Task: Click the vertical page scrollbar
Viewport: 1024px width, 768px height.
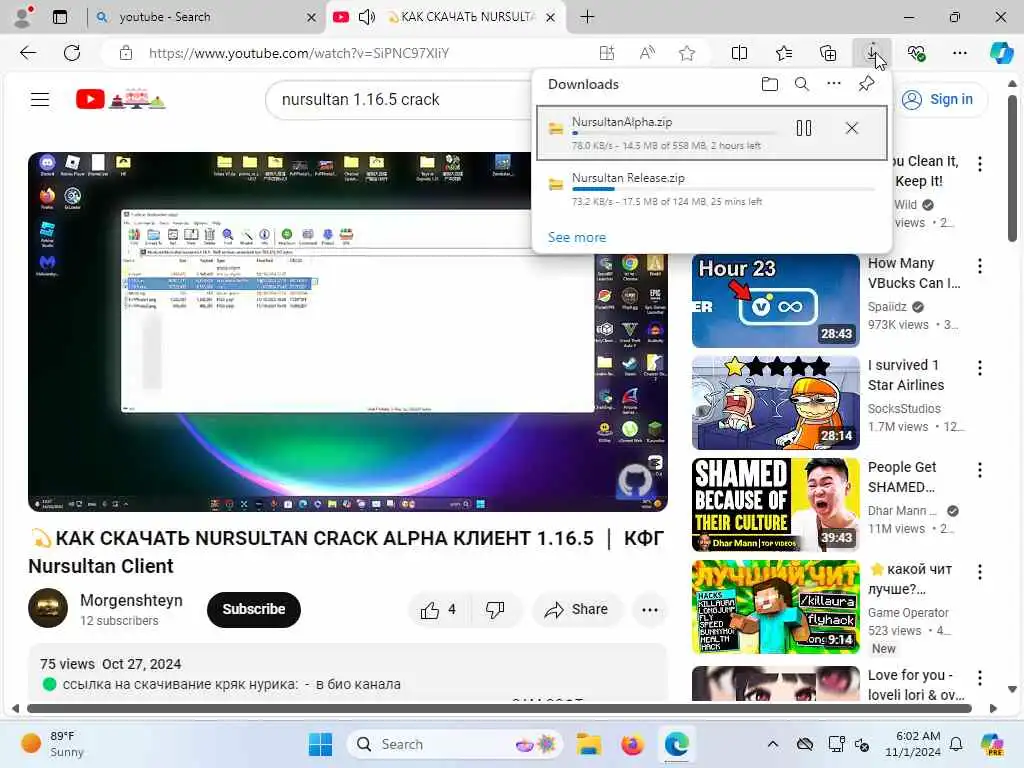Action: (1012, 168)
